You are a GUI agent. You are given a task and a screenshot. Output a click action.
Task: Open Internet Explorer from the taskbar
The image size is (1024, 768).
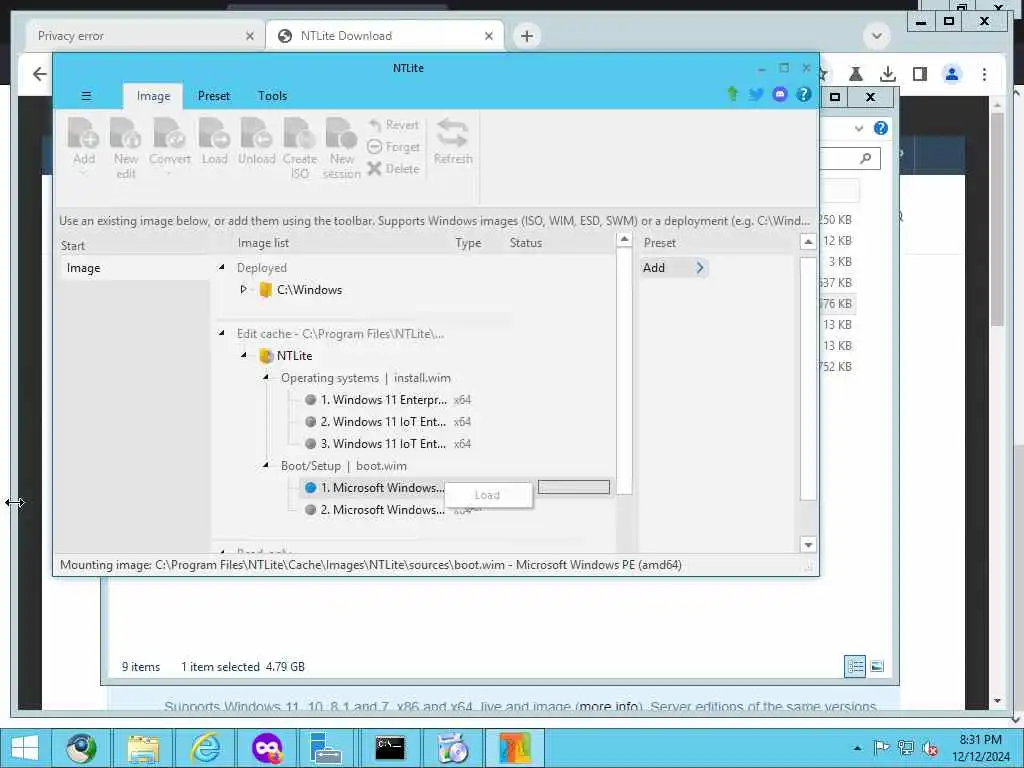(205, 748)
